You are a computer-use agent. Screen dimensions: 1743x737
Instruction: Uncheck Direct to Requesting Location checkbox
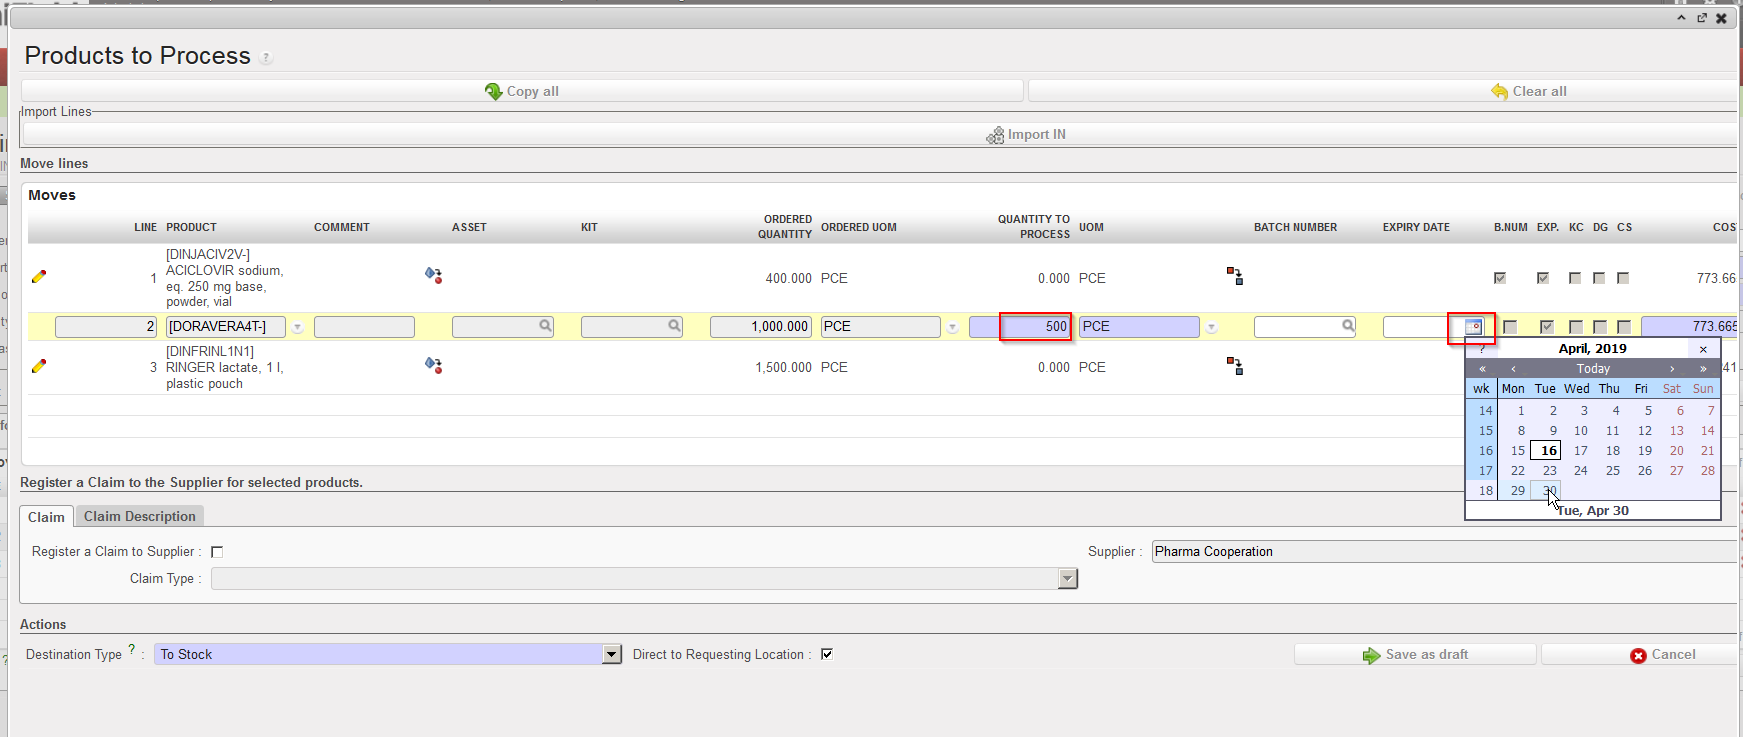click(827, 654)
